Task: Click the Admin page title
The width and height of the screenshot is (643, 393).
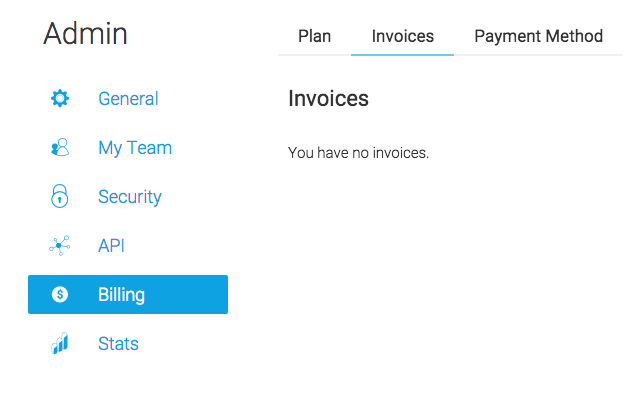Action: tap(85, 33)
